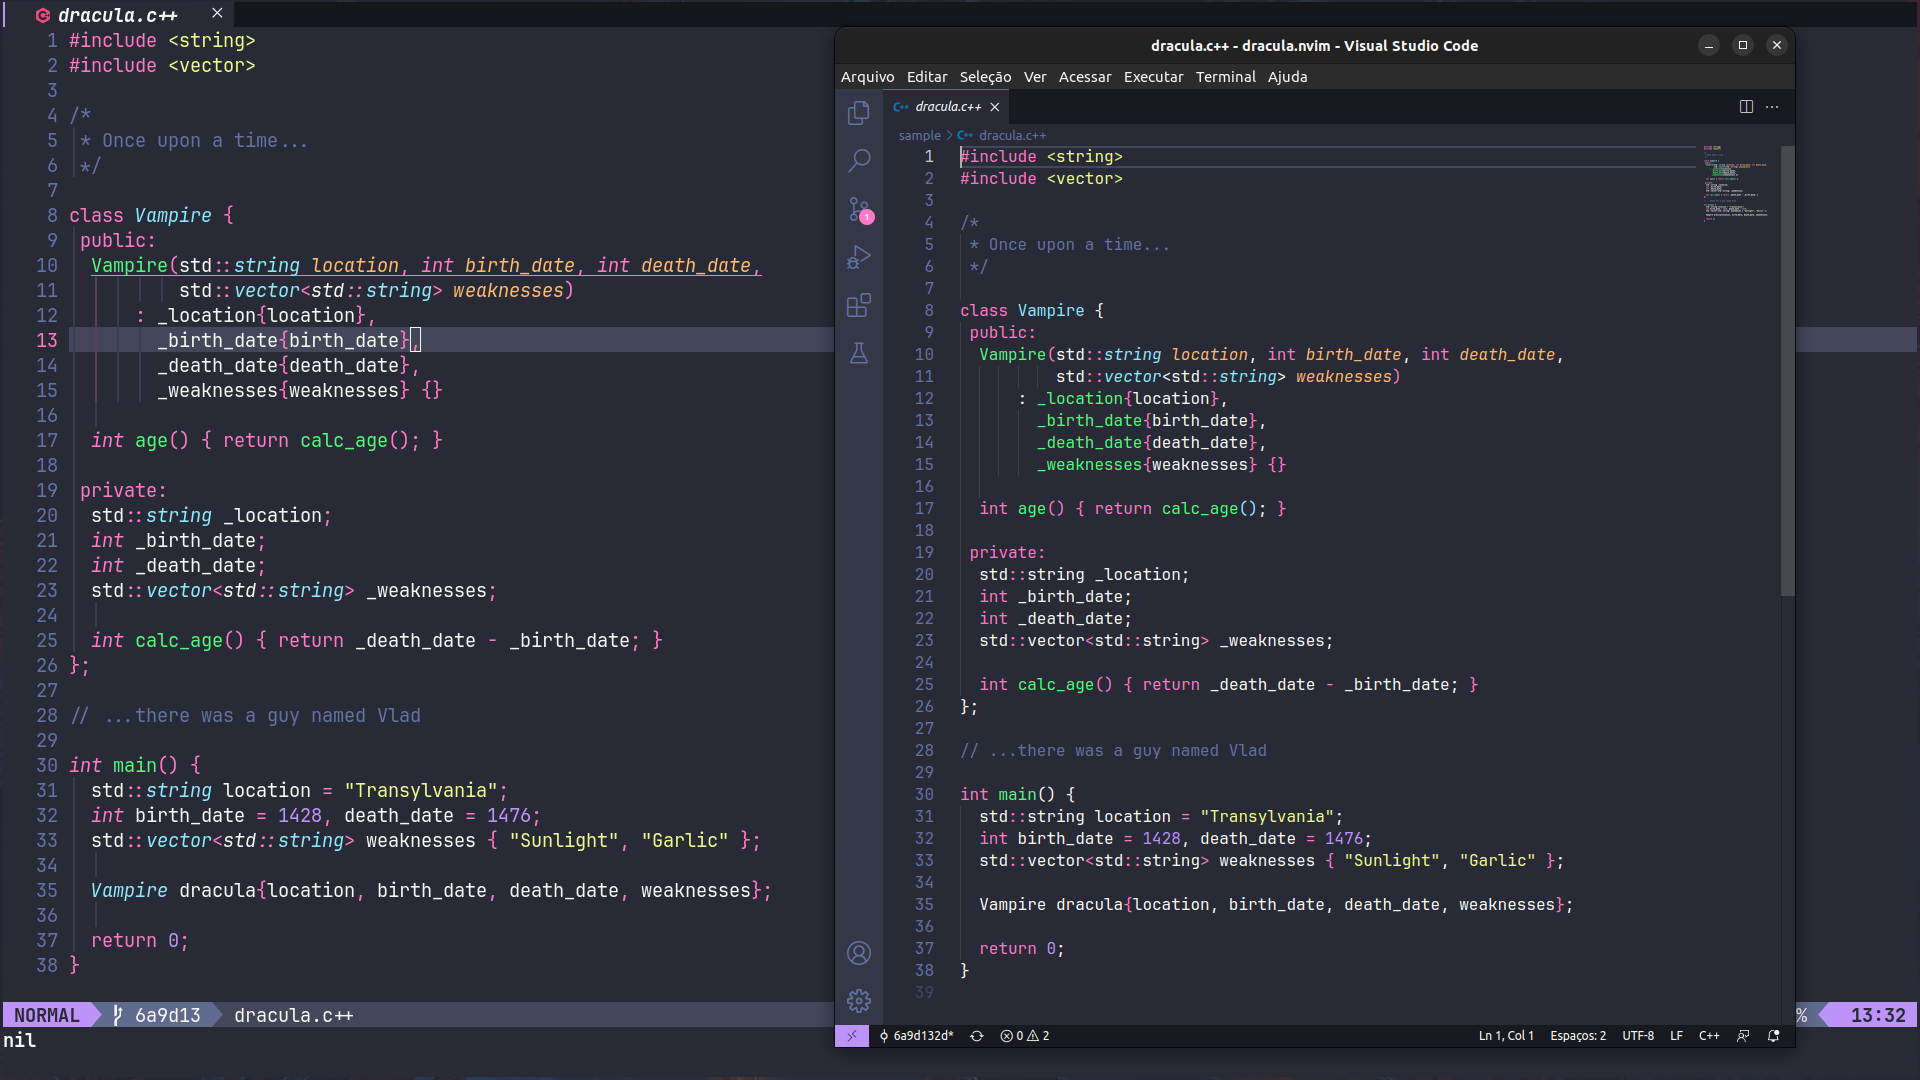Image resolution: width=1920 pixels, height=1080 pixels.
Task: Click 'int main() {' in Neovim
Action: pyautogui.click(x=135, y=766)
